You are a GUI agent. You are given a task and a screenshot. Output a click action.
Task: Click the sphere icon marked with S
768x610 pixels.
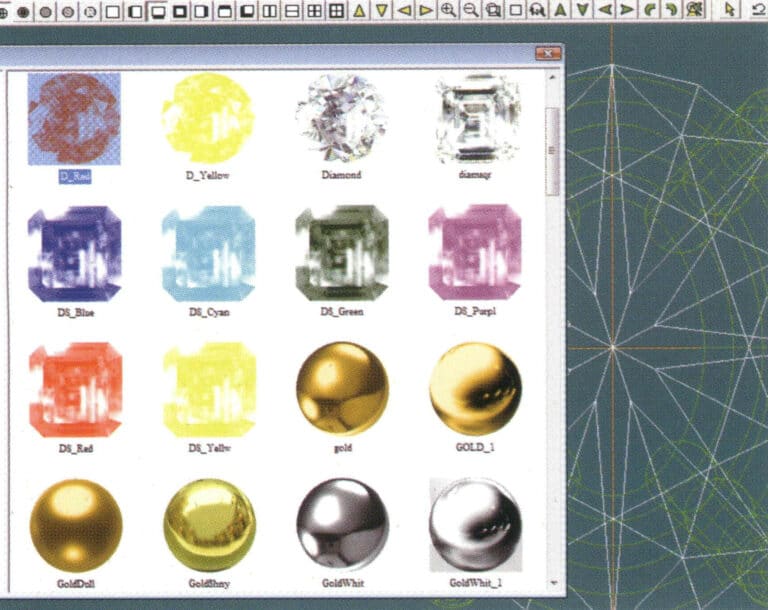(68, 12)
